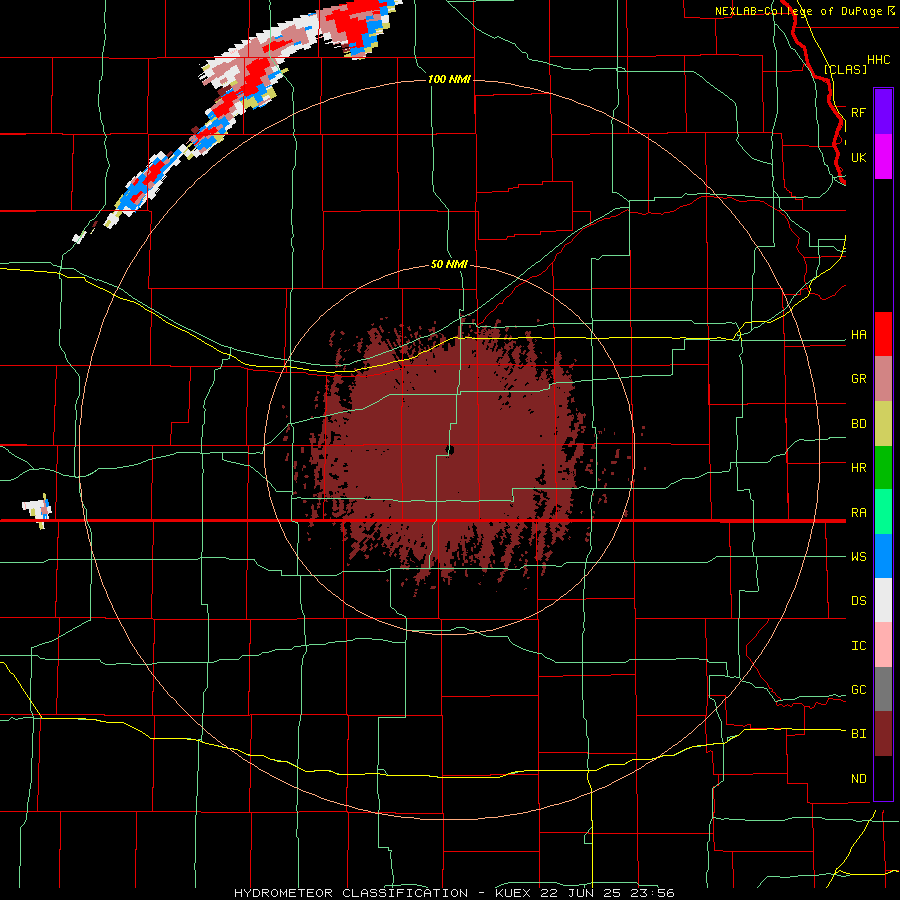Click the small isolated echo cell at the left edge

(x=37, y=510)
